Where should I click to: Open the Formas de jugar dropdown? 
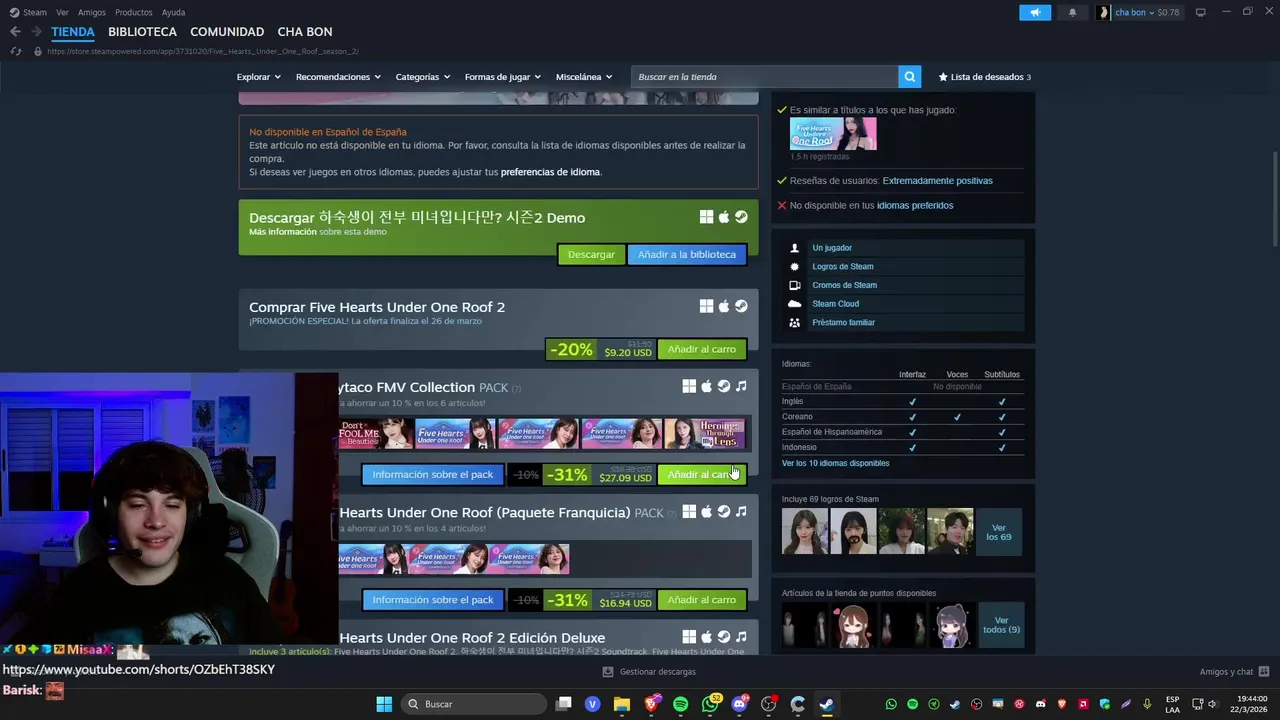(x=503, y=77)
